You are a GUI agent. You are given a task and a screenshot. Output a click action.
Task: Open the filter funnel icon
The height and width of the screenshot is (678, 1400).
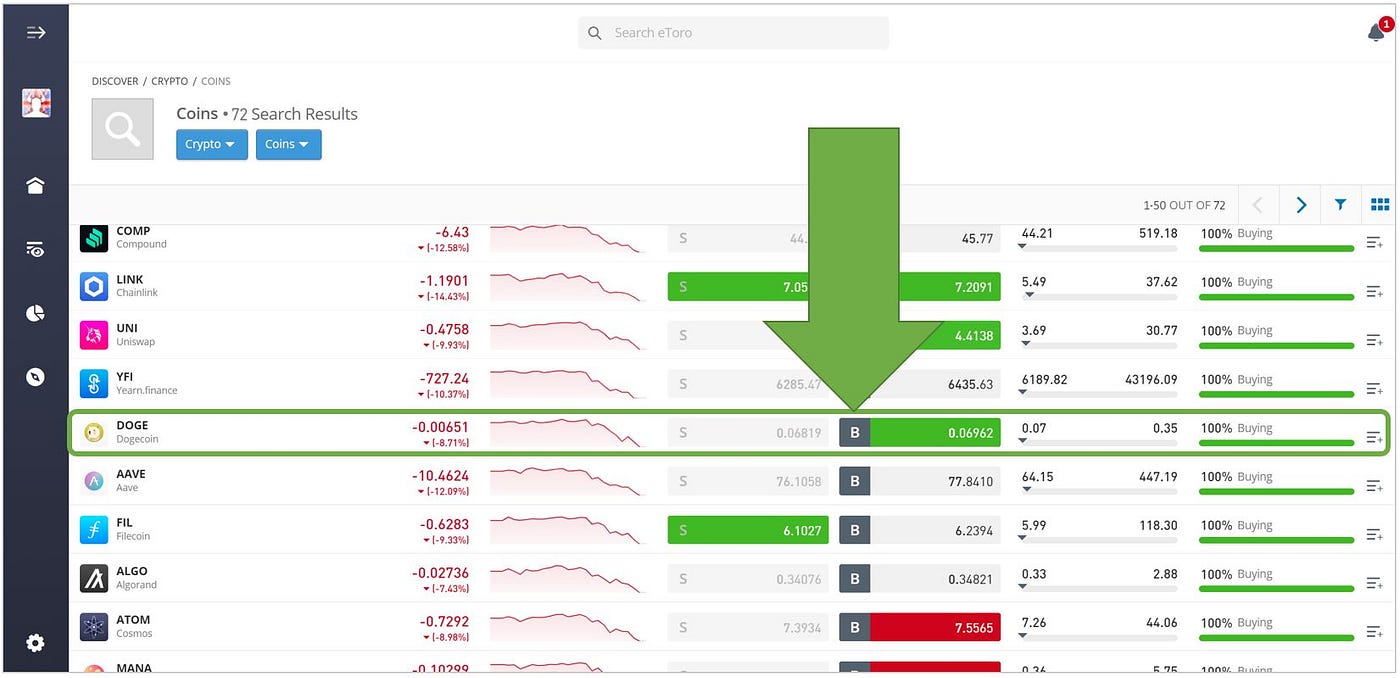click(x=1340, y=205)
